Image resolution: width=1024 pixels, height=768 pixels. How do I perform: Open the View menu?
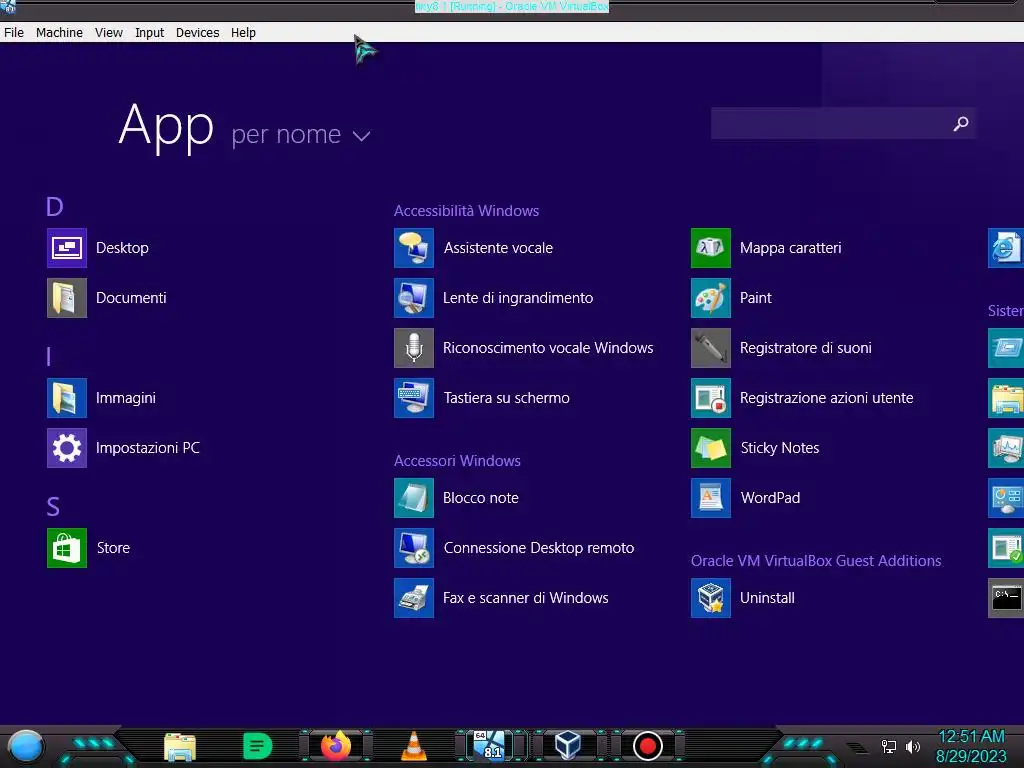click(108, 33)
